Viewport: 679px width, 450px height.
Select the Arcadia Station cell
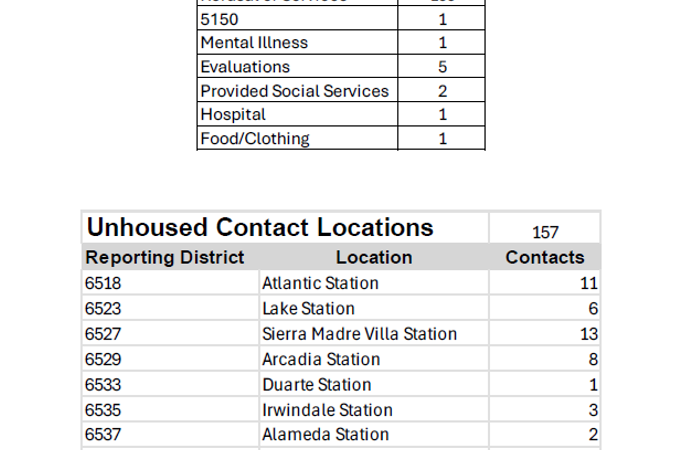(x=320, y=359)
